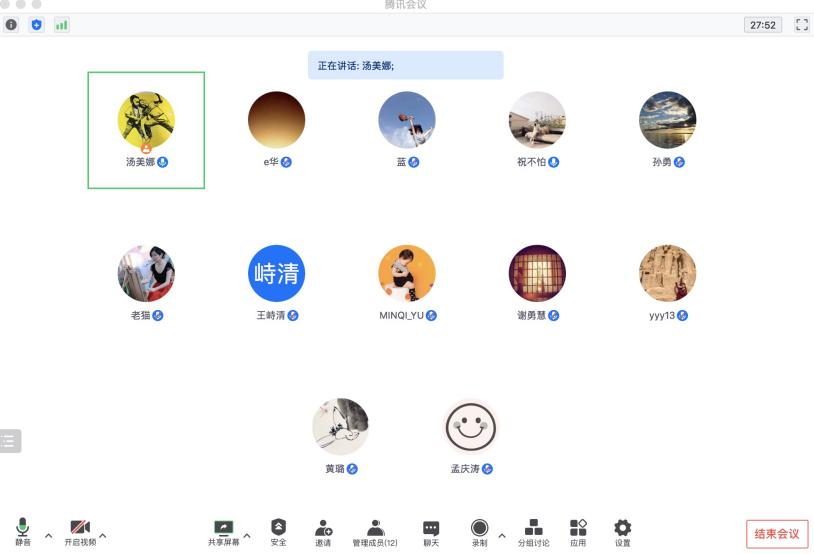Open 分组讨论 breakout rooms
The height and width of the screenshot is (554, 814).
pos(533,531)
